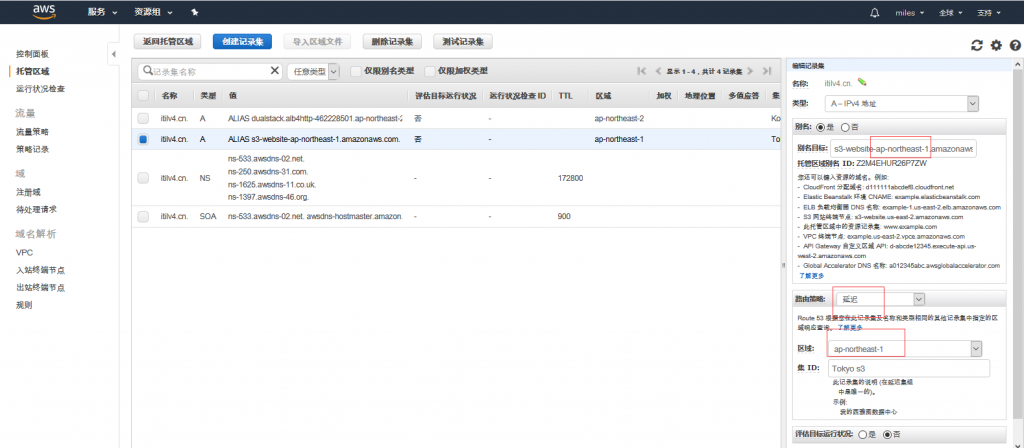Viewport: 1024px width, 448px height.
Task: Click the 创建记录集 button
Action: point(242,41)
